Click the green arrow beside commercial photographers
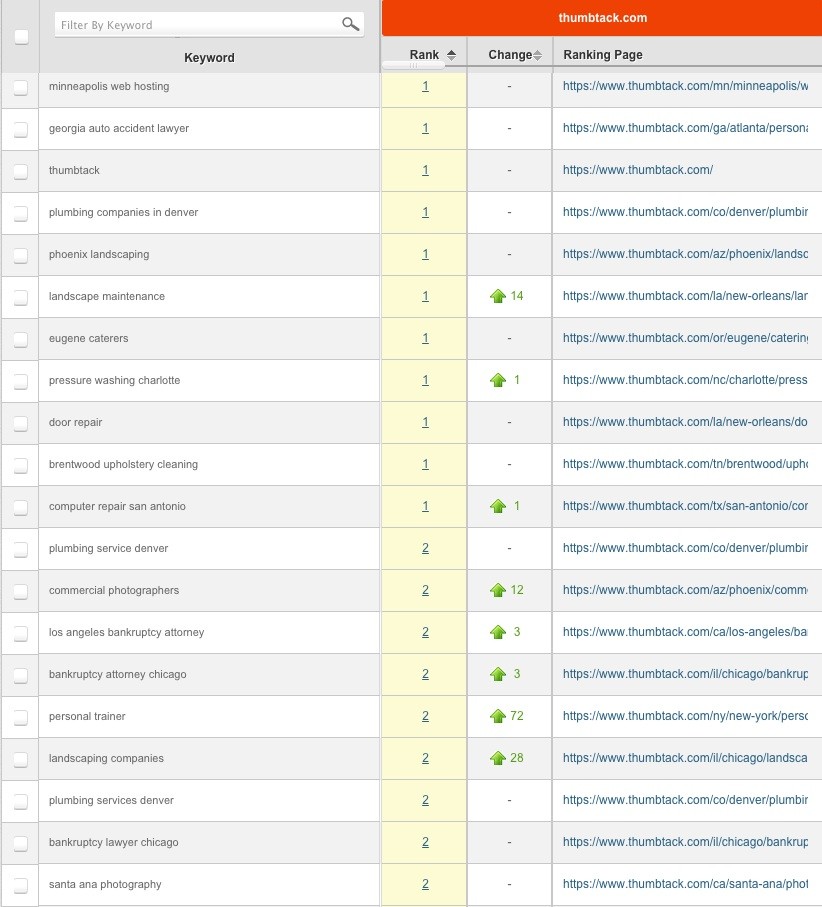Image resolution: width=822 pixels, height=907 pixels. 499,590
